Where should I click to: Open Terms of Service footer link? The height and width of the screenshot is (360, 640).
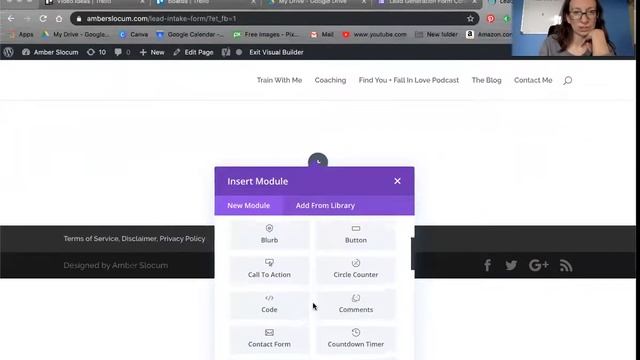tap(91, 238)
